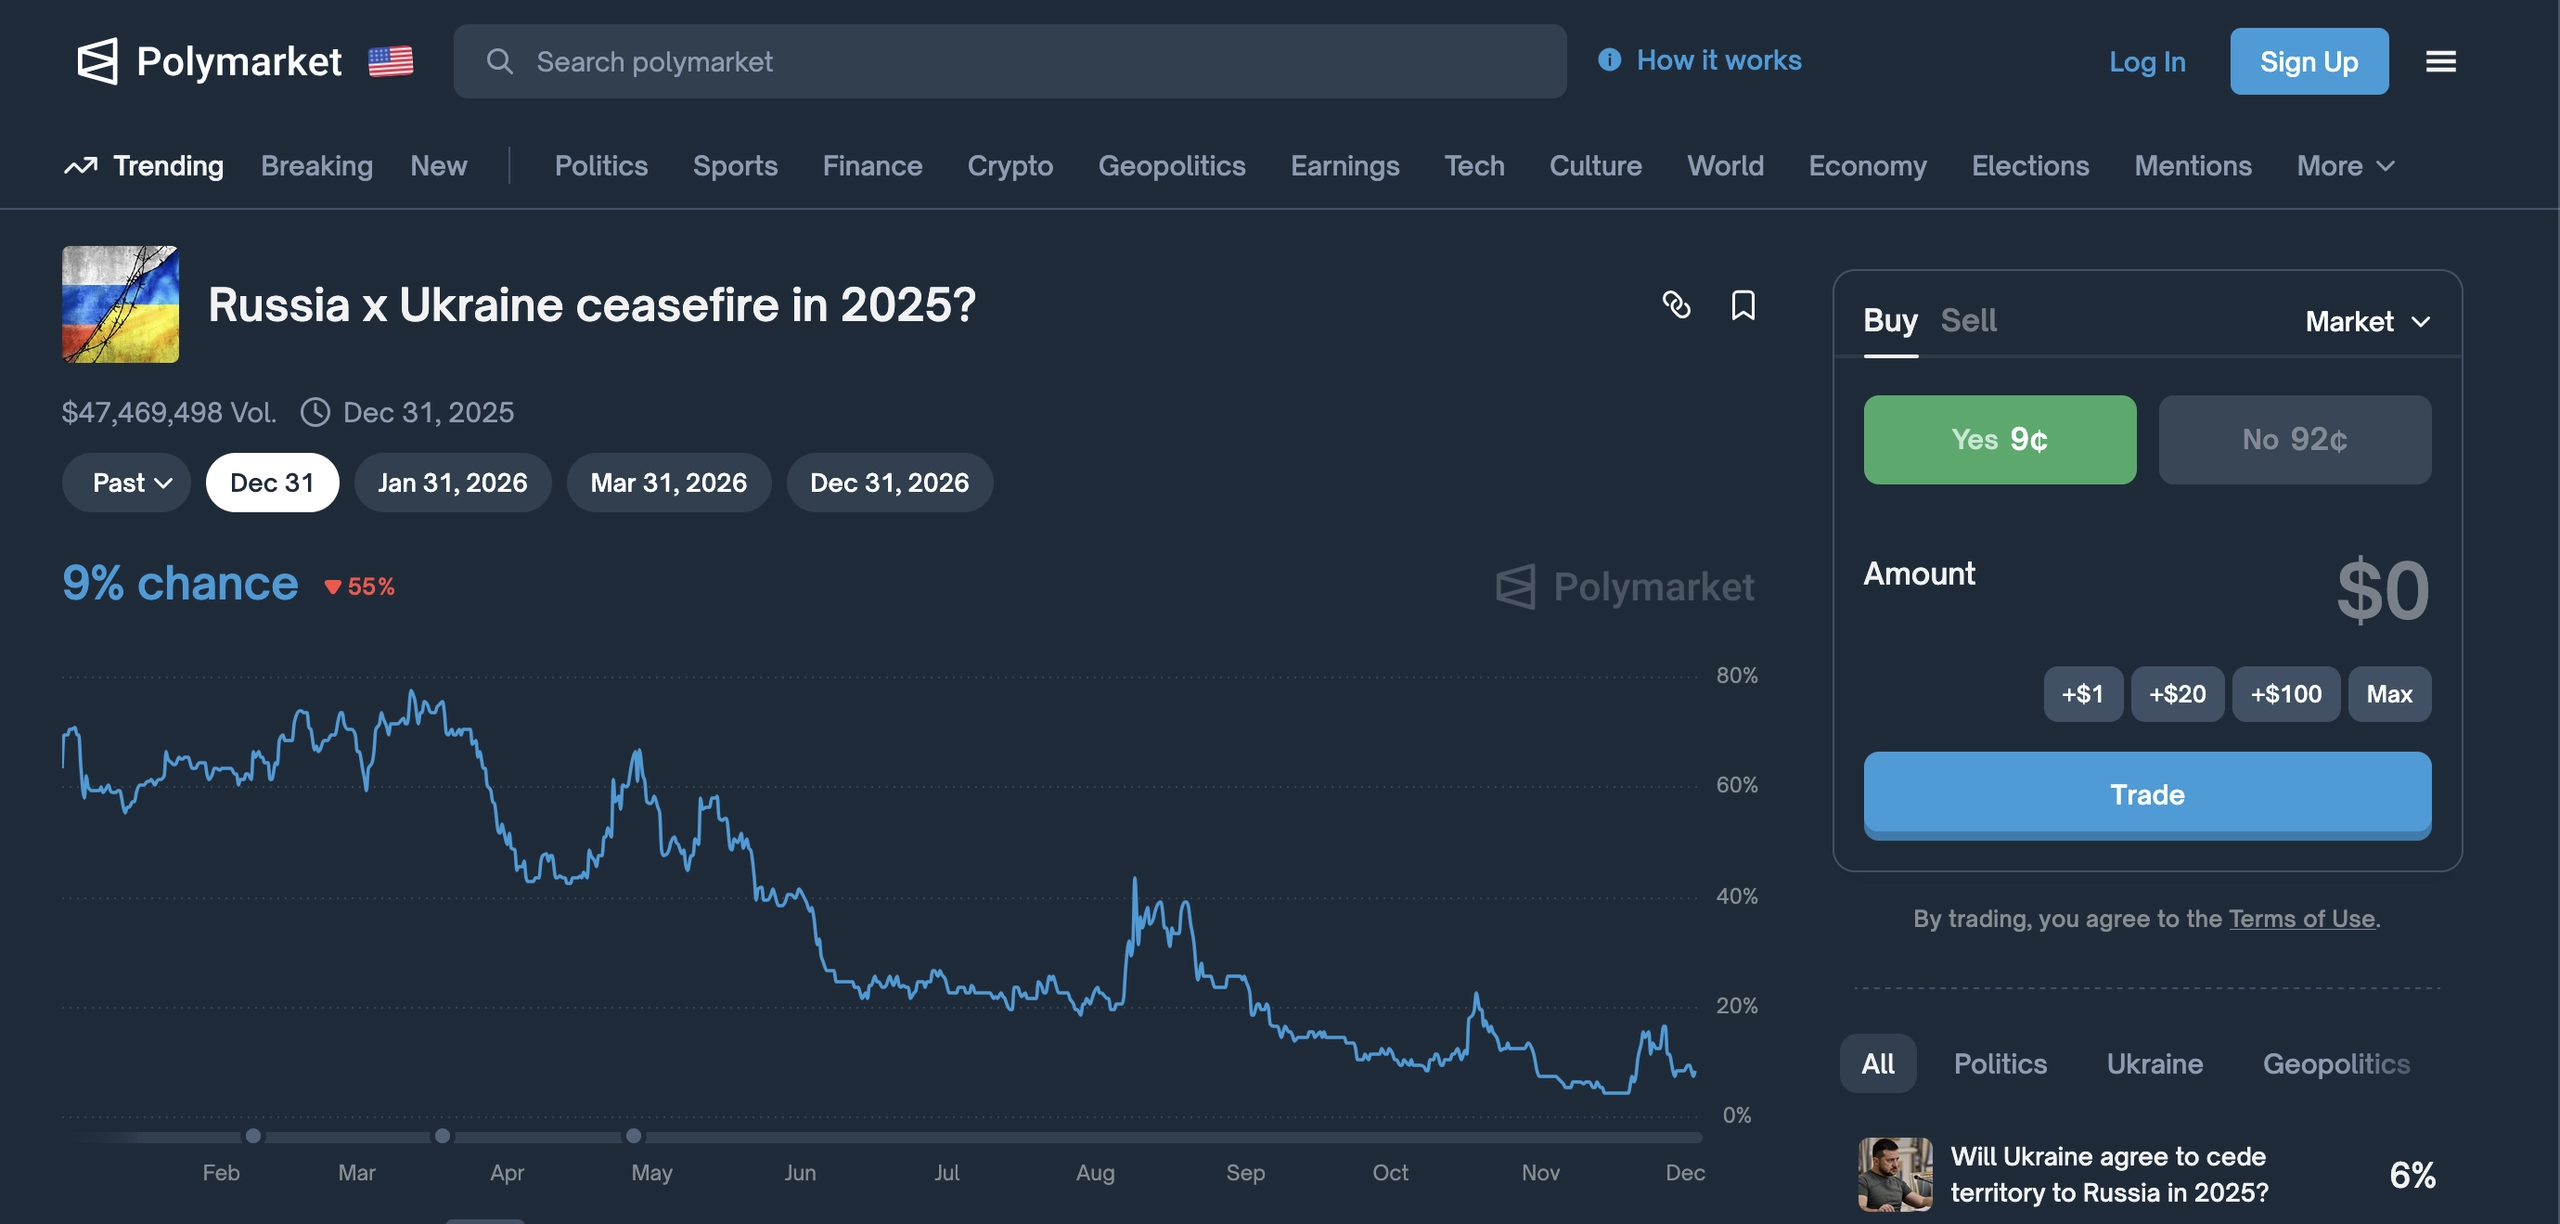The image size is (2560, 1224).
Task: Select the No 92¢ outcome
Action: (2294, 440)
